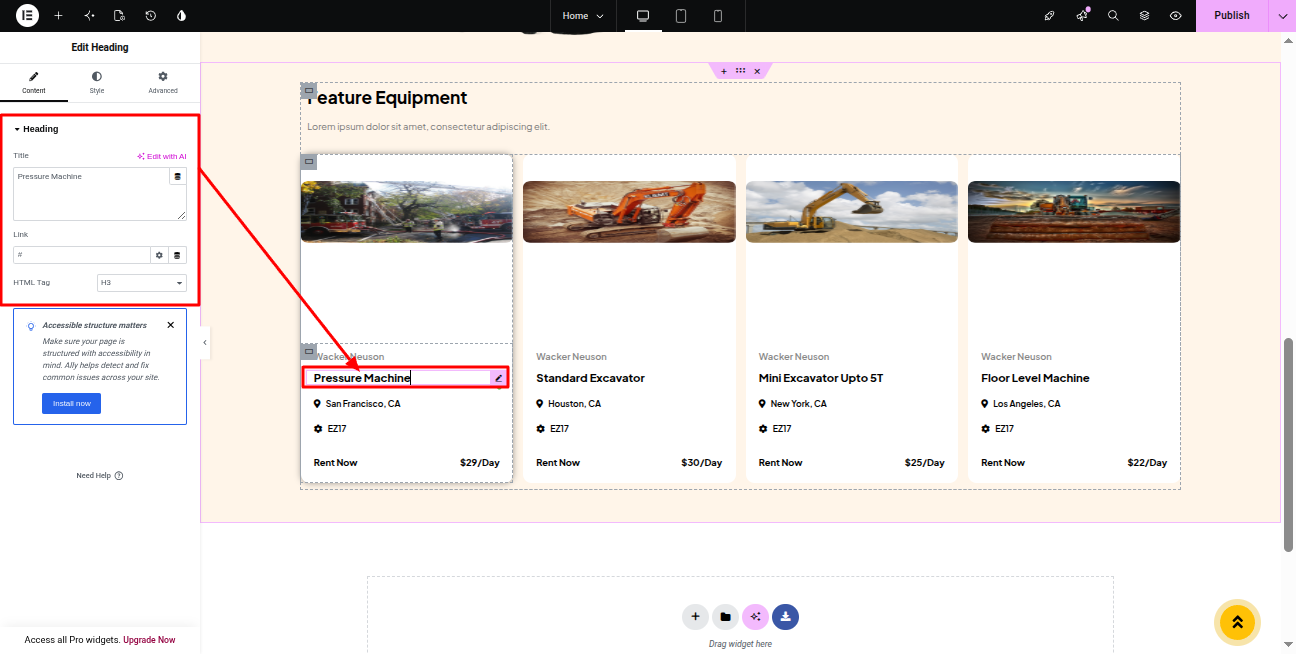Open the rocket launch icon in top bar
The width and height of the screenshot is (1296, 654).
[1049, 16]
